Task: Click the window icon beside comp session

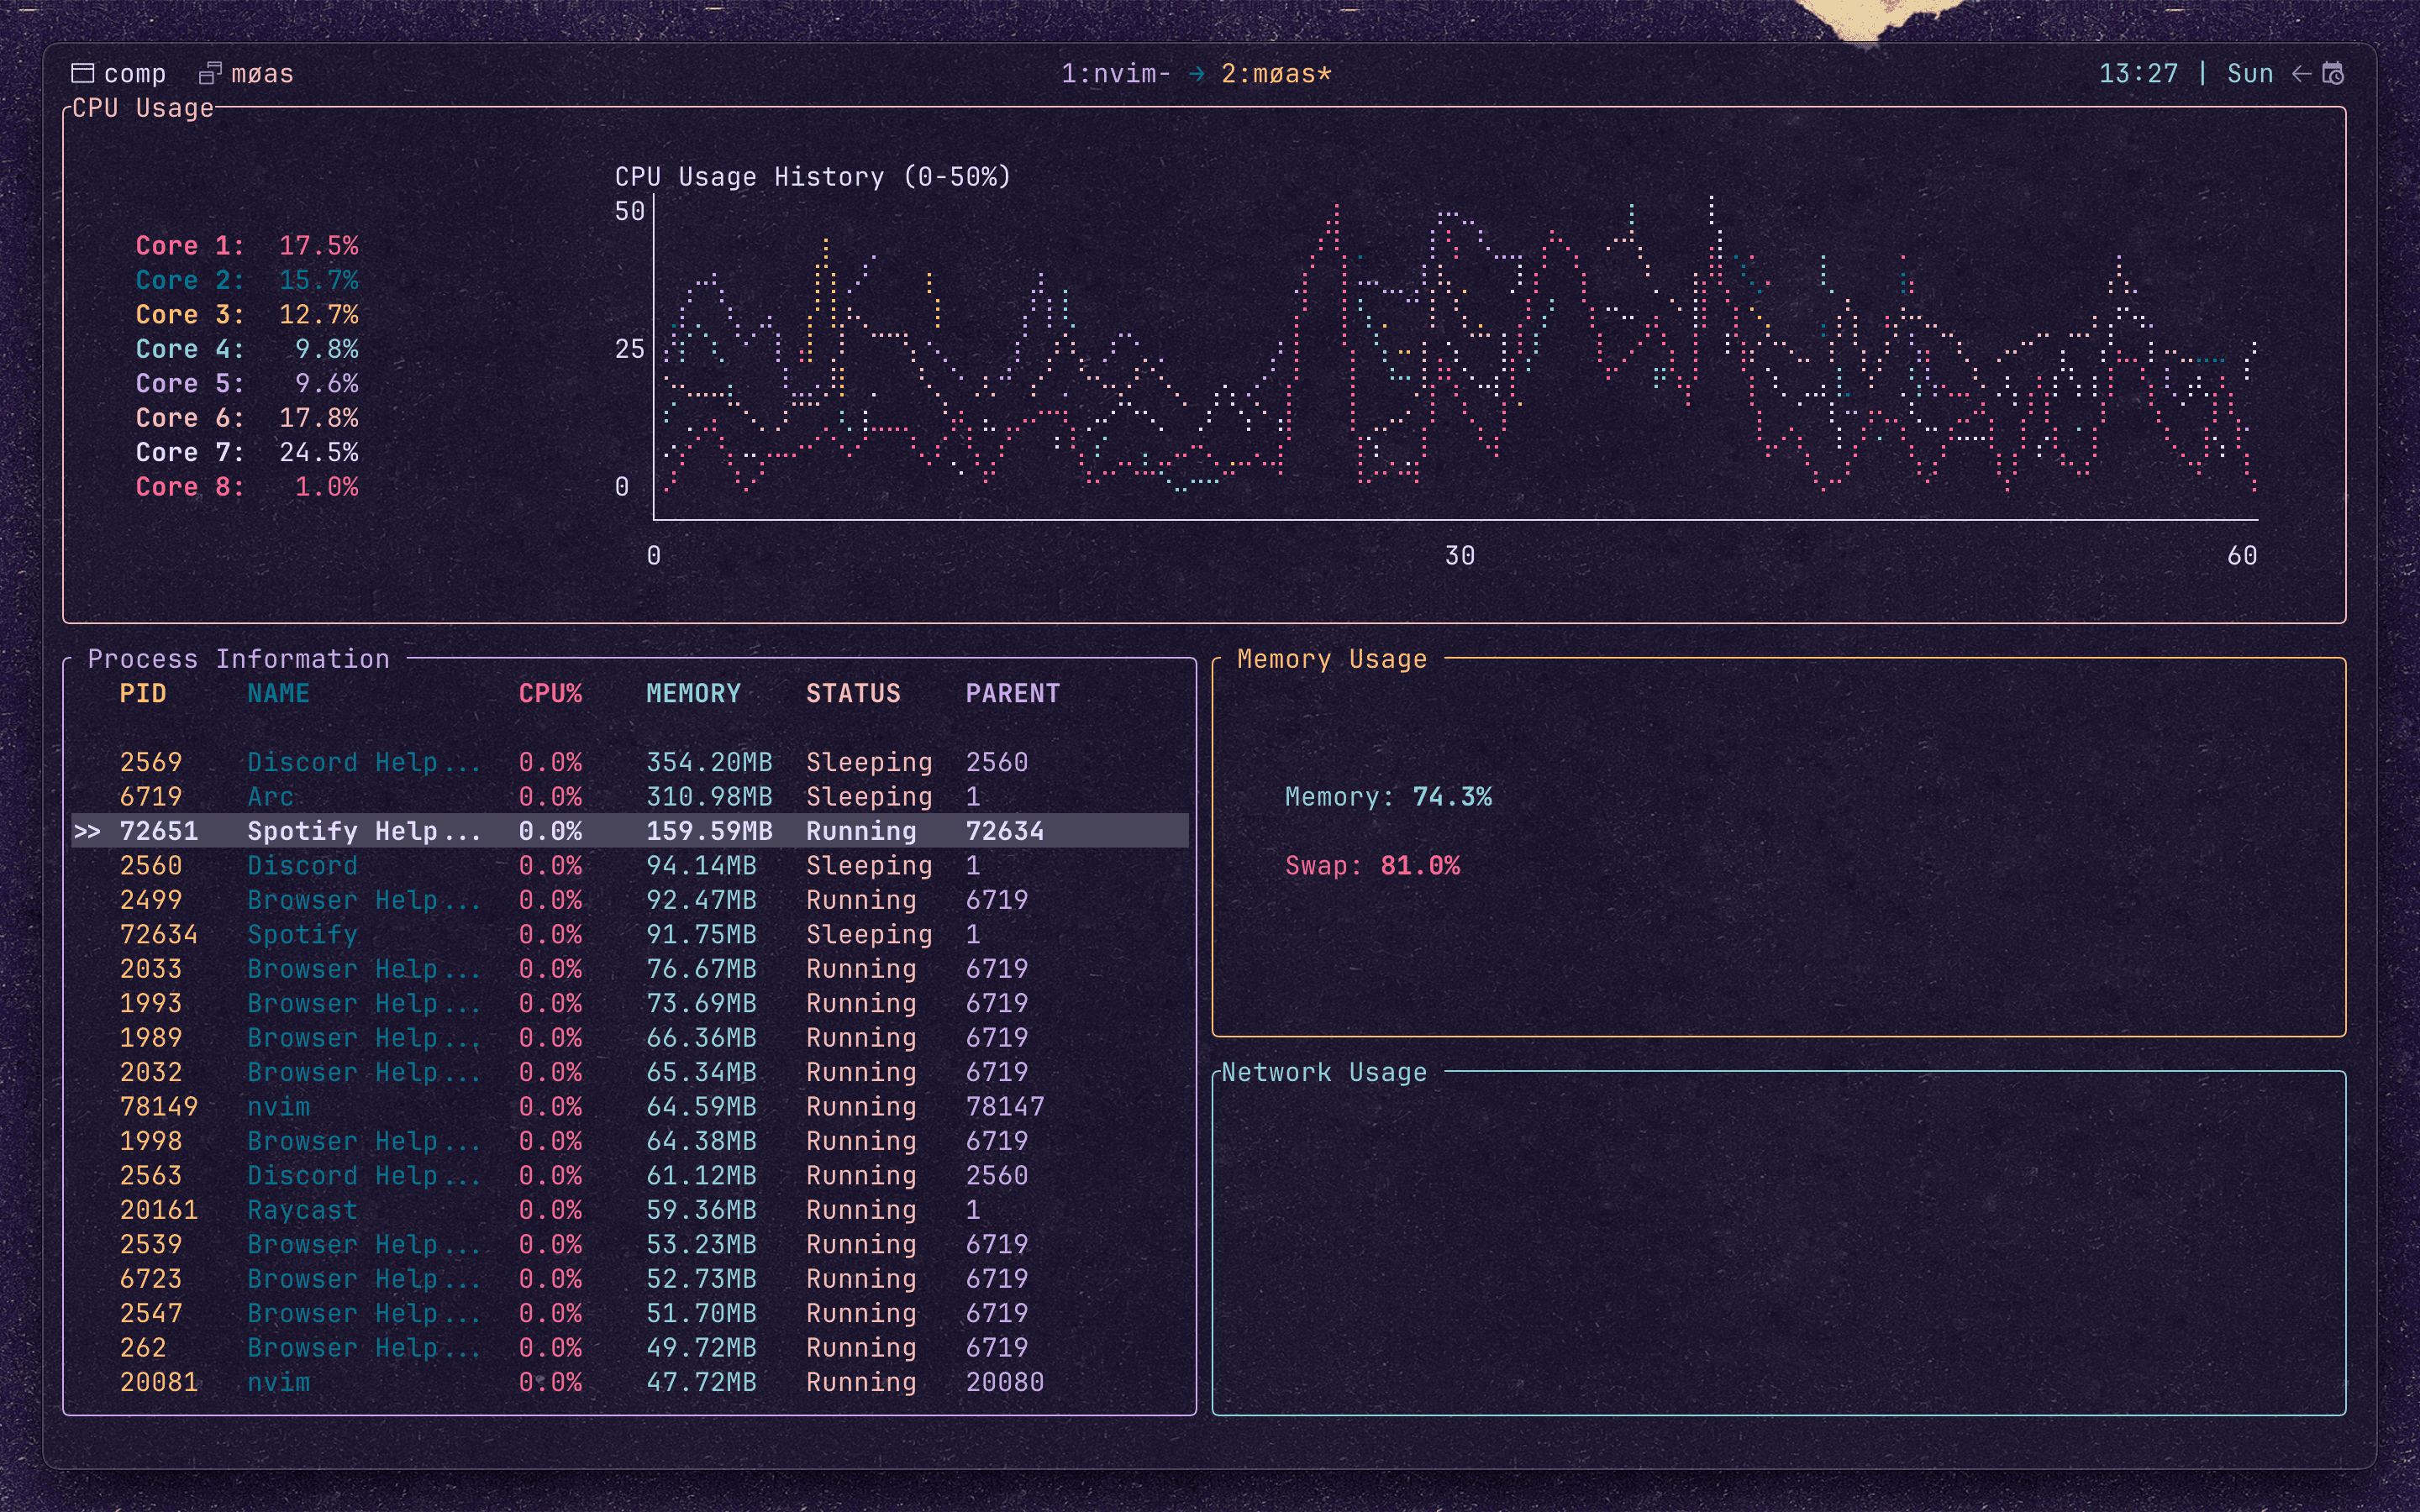Action: 82,73
